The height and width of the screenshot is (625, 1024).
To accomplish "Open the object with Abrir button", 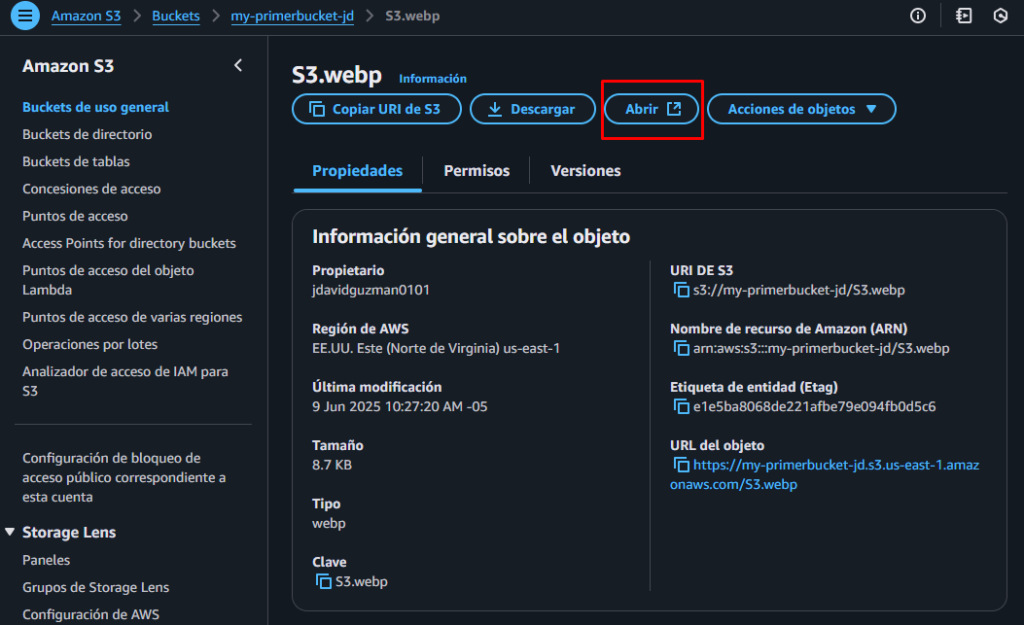I will coord(652,109).
